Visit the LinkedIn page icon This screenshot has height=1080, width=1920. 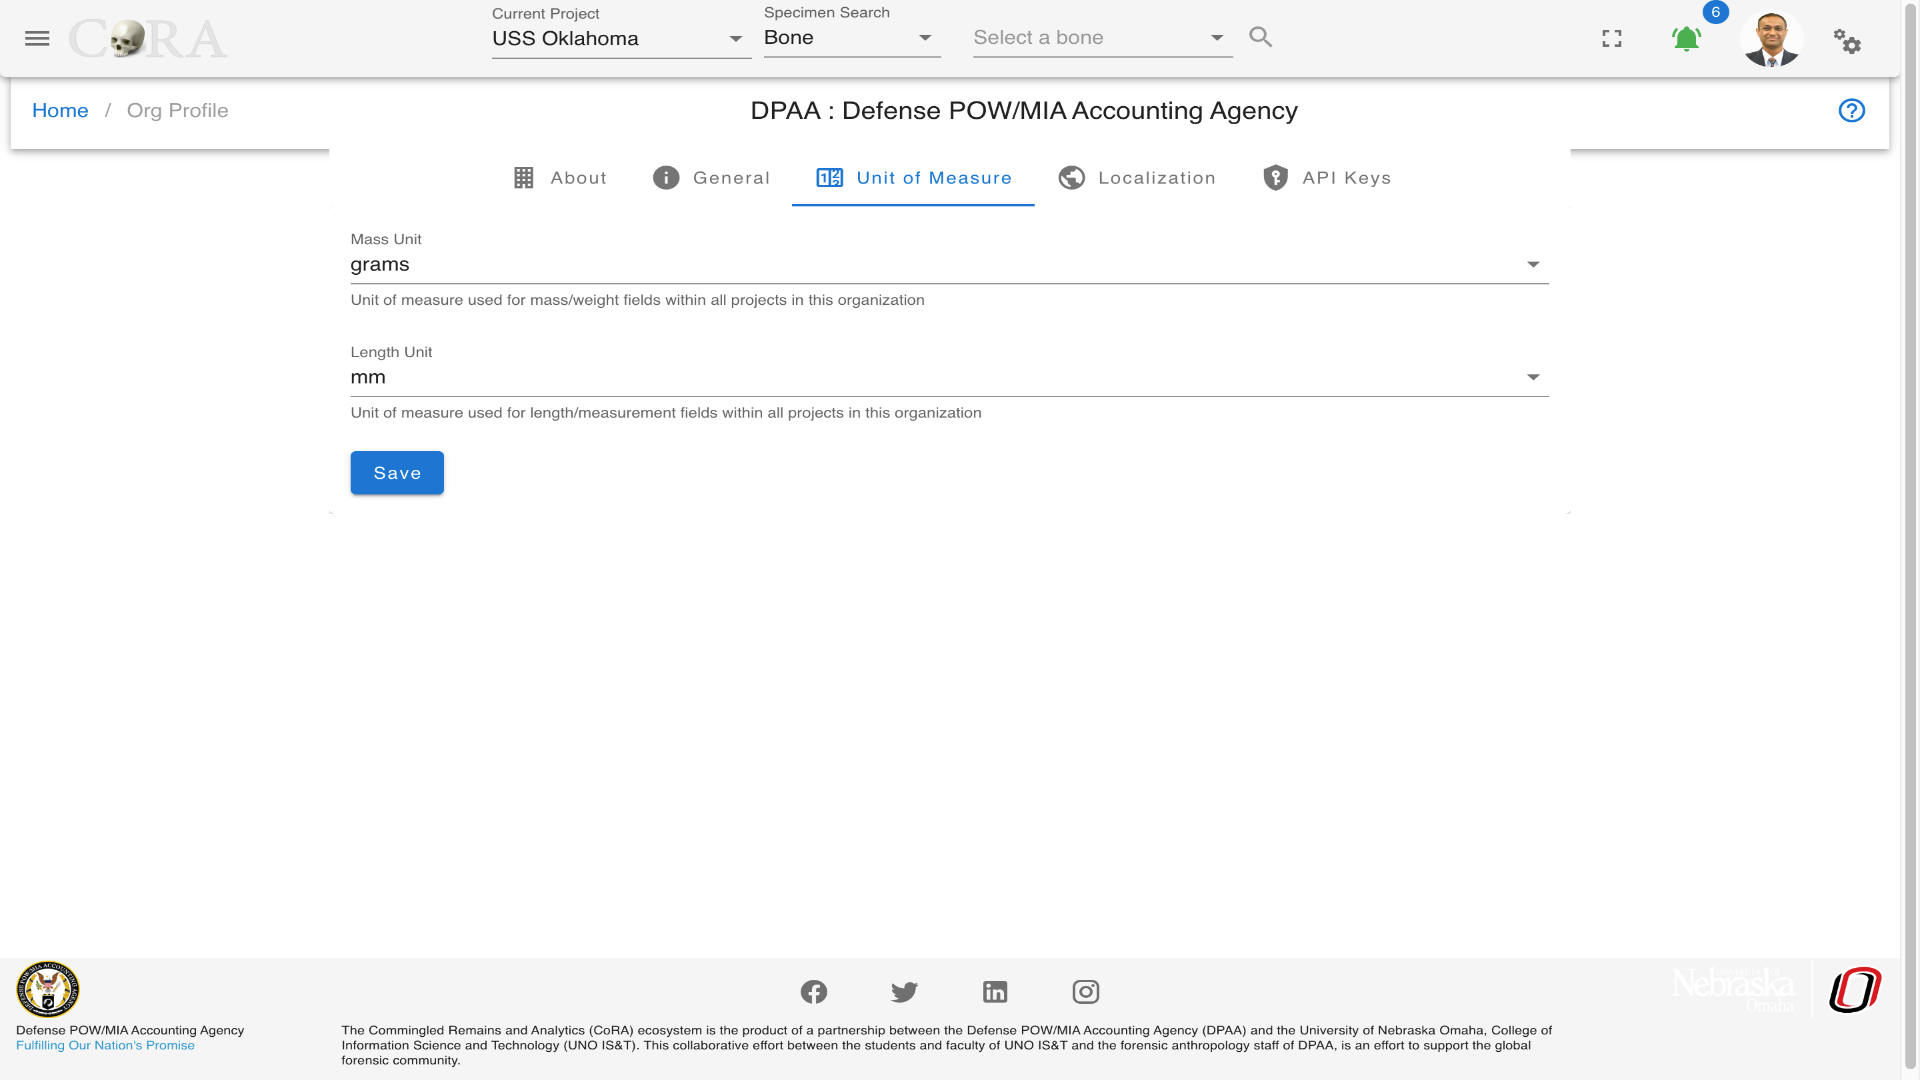[995, 992]
